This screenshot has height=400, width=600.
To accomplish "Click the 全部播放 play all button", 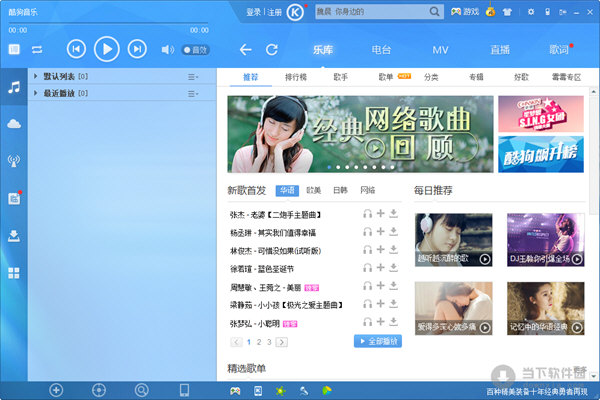I will pos(378,341).
